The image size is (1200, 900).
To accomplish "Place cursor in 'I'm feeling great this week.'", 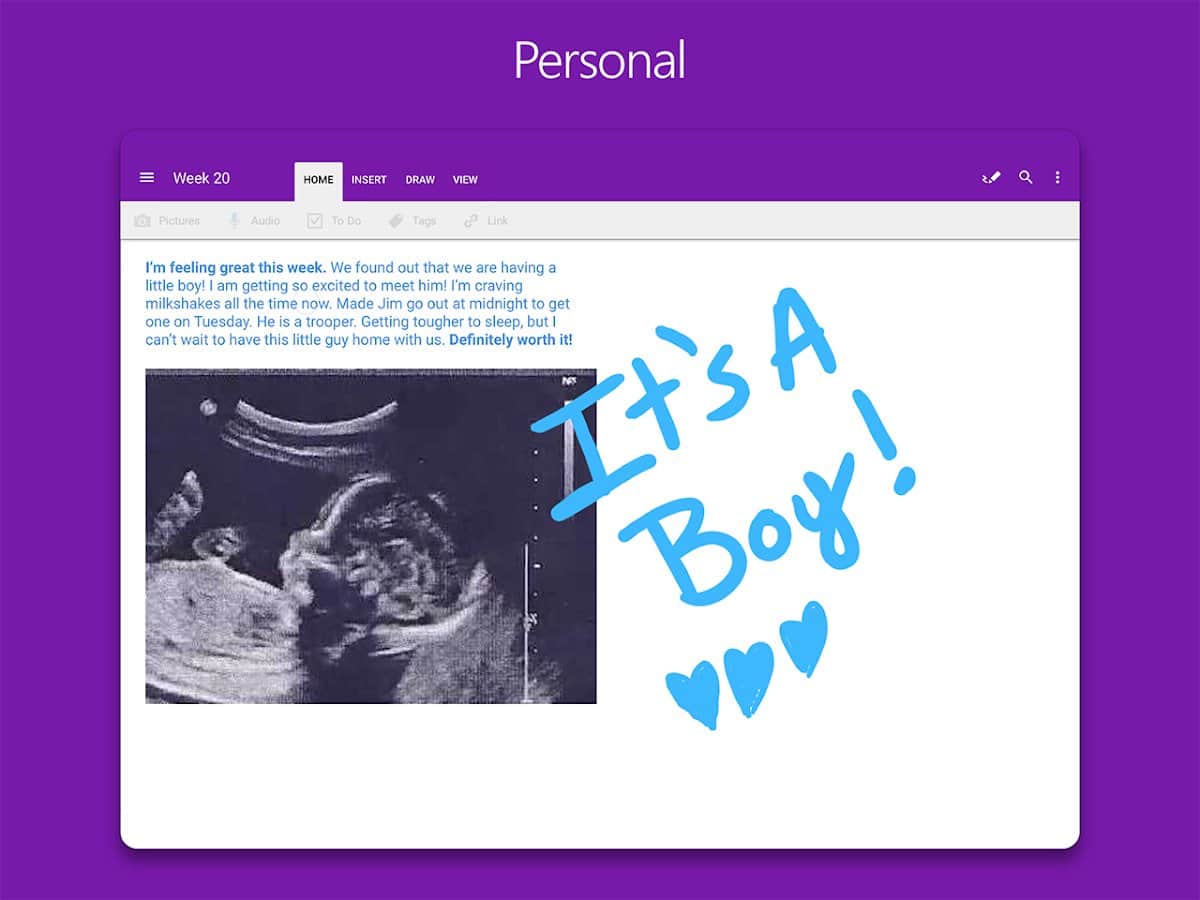I will (x=235, y=268).
